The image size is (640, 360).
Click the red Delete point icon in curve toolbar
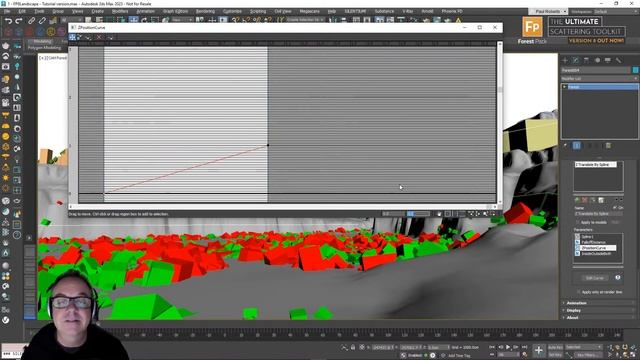[99, 37]
